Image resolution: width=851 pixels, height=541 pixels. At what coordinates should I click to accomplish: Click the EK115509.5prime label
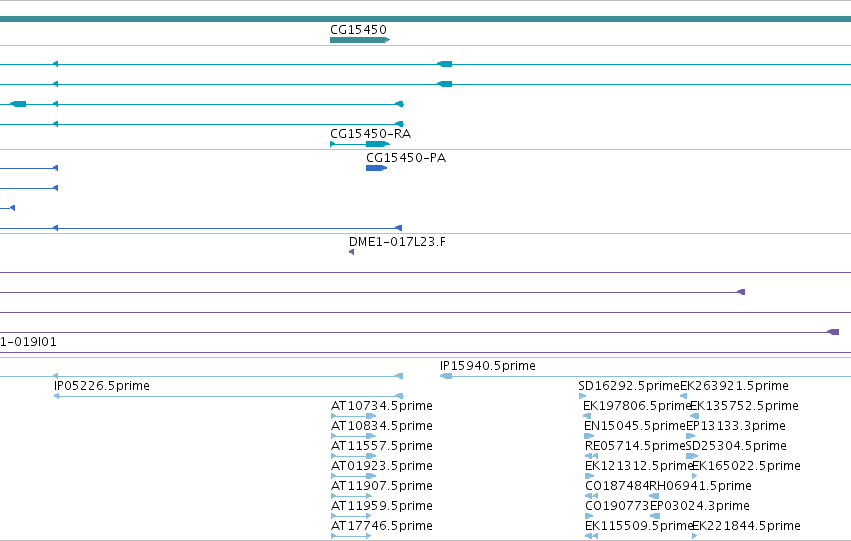click(x=639, y=526)
